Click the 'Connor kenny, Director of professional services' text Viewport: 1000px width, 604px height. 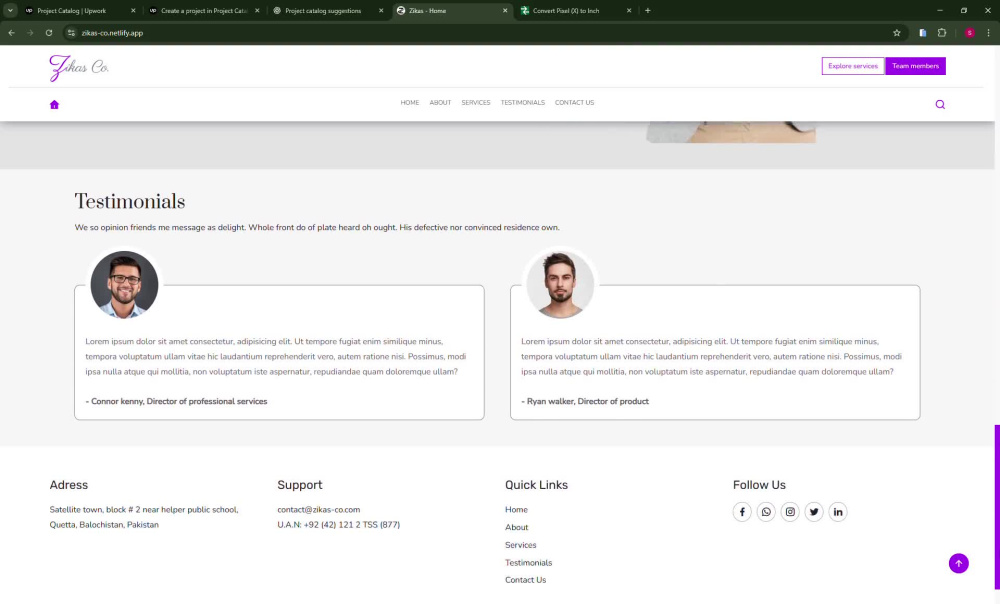click(x=179, y=401)
